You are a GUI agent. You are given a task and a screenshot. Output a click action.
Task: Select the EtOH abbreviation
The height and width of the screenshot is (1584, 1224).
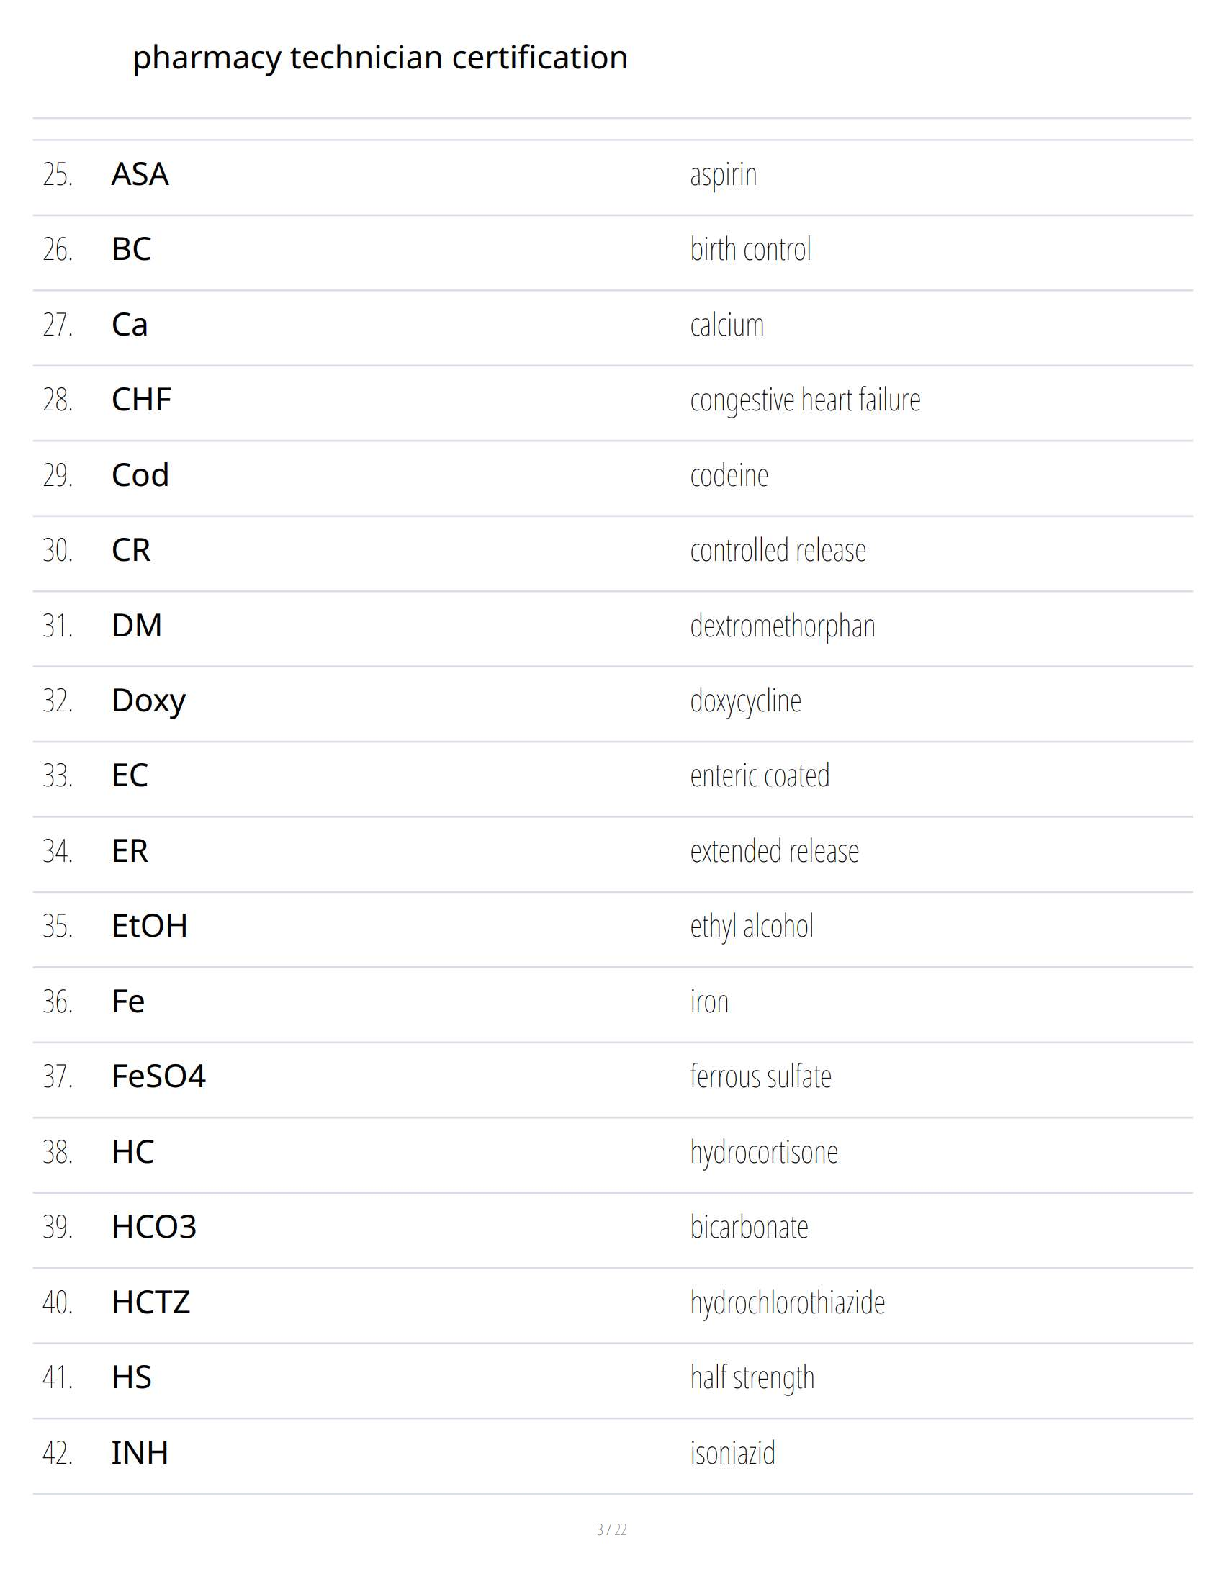tap(150, 926)
